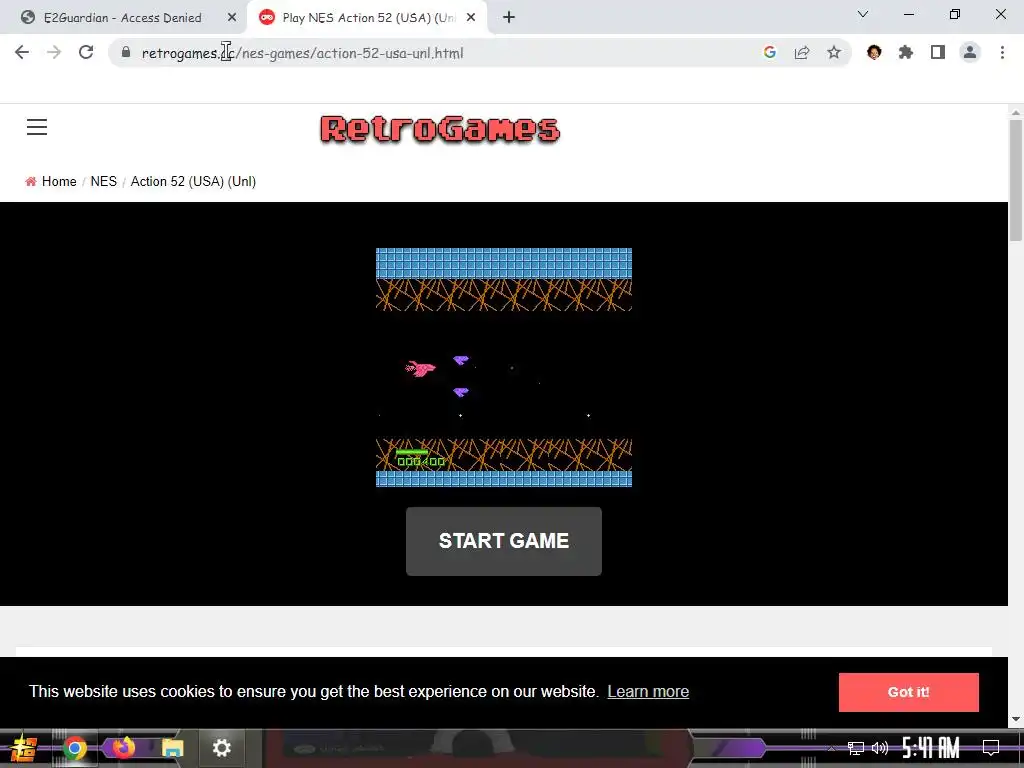This screenshot has height=768, width=1024.
Task: Follow the Home breadcrumb link
Action: [59, 182]
